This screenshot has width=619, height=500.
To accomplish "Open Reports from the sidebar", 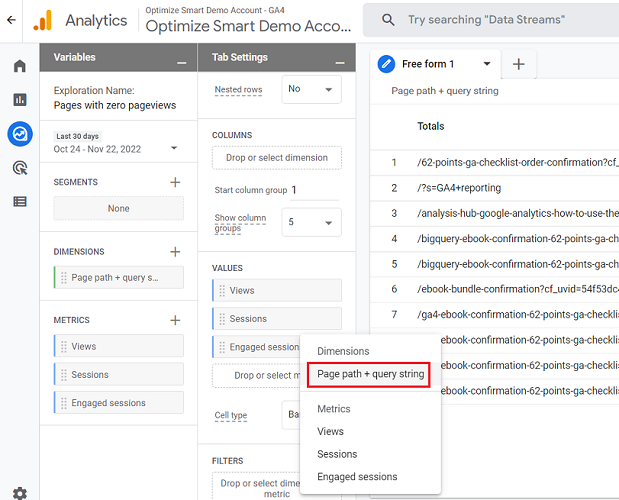I will [20, 99].
